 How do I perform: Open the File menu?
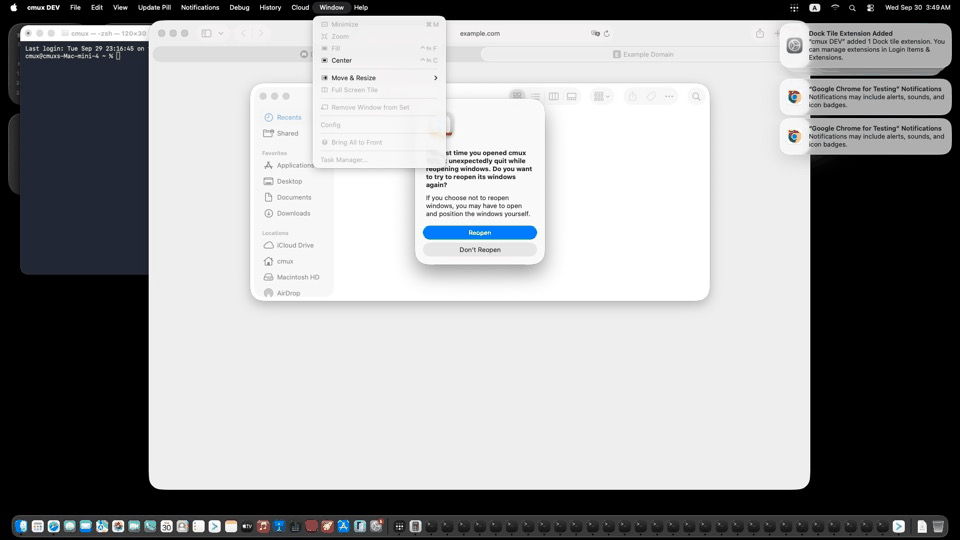click(x=75, y=7)
